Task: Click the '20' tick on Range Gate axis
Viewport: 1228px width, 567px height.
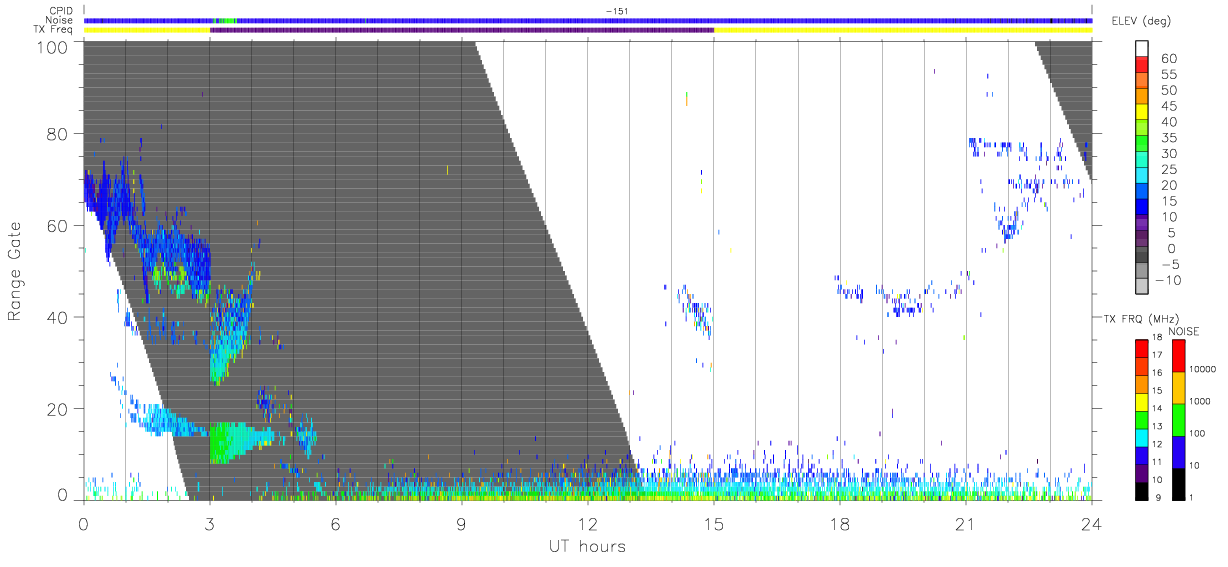Action: [59, 409]
